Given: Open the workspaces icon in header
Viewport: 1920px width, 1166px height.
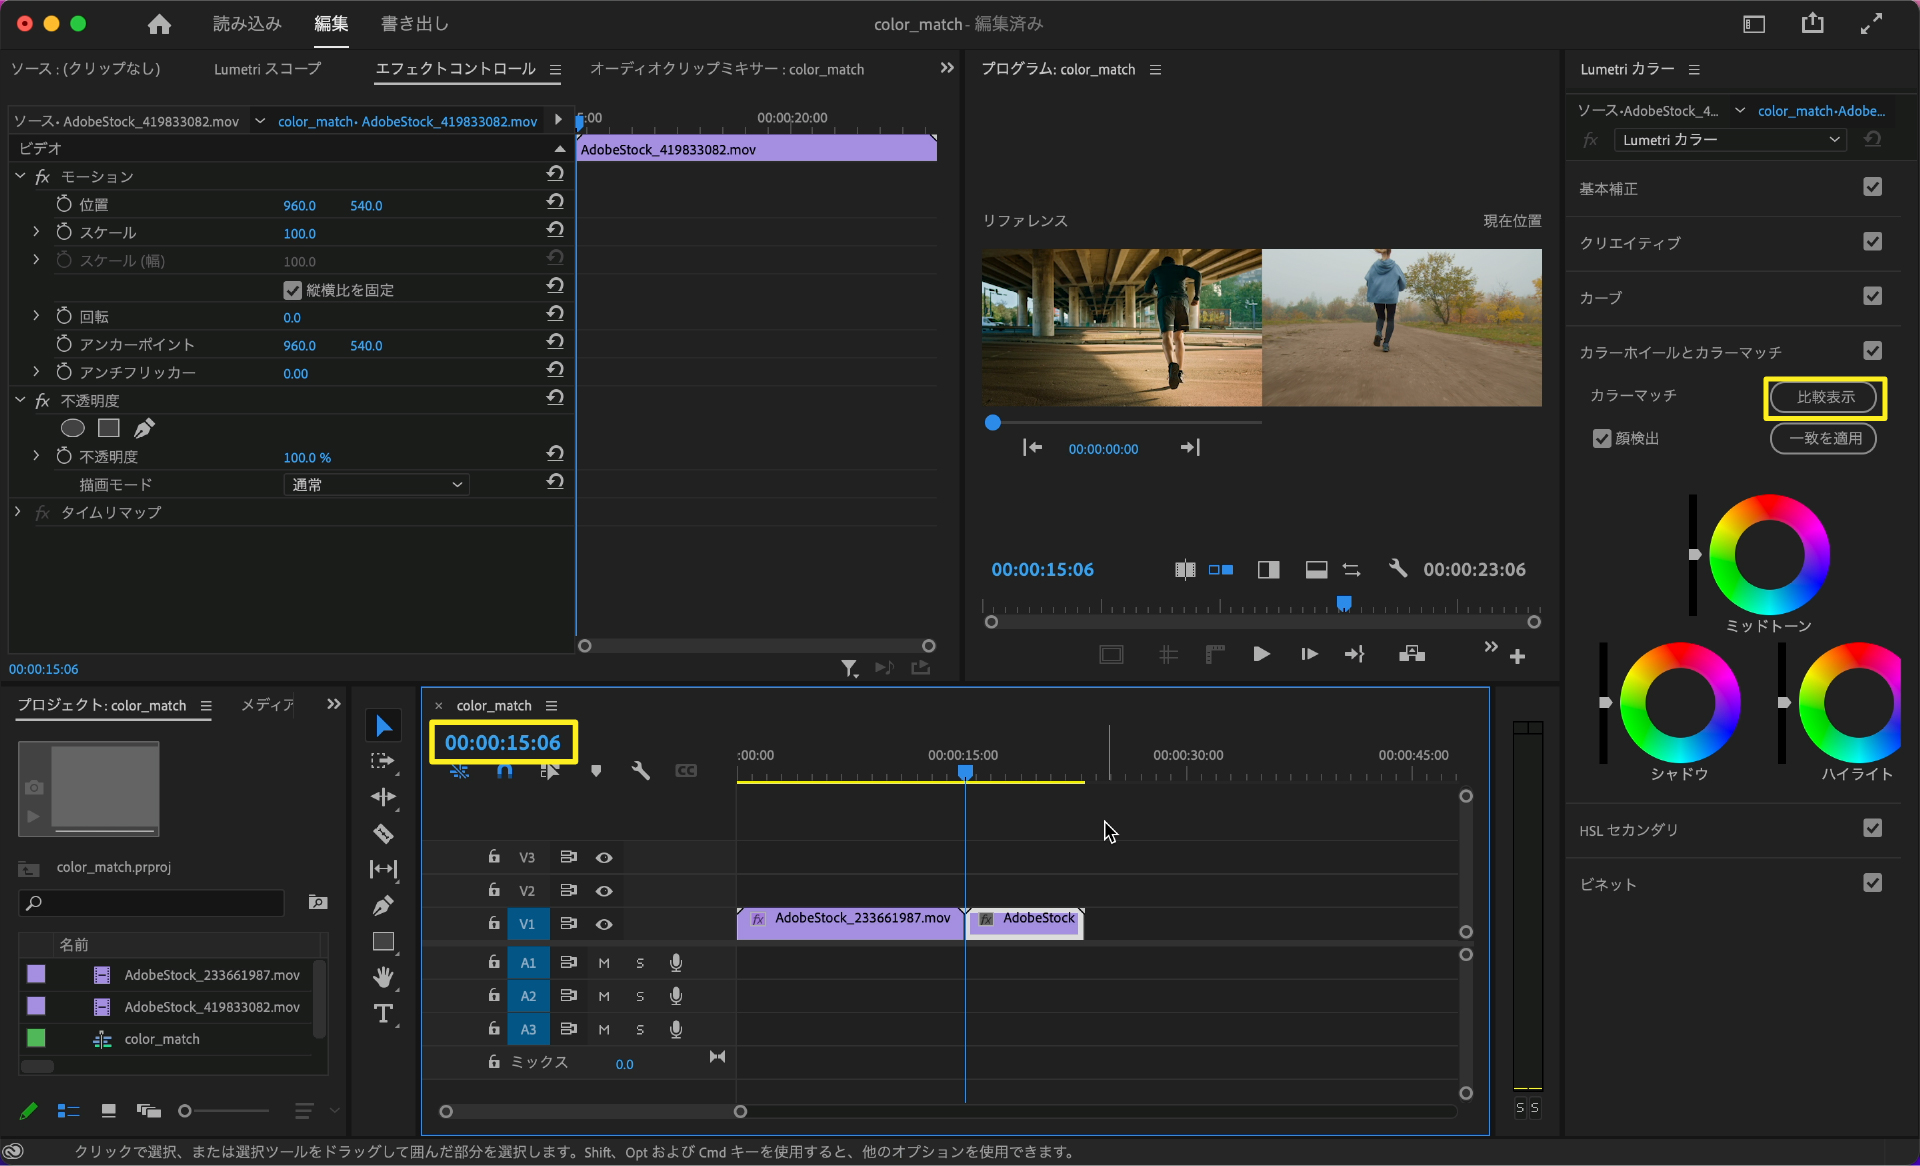Looking at the screenshot, I should (x=1754, y=24).
